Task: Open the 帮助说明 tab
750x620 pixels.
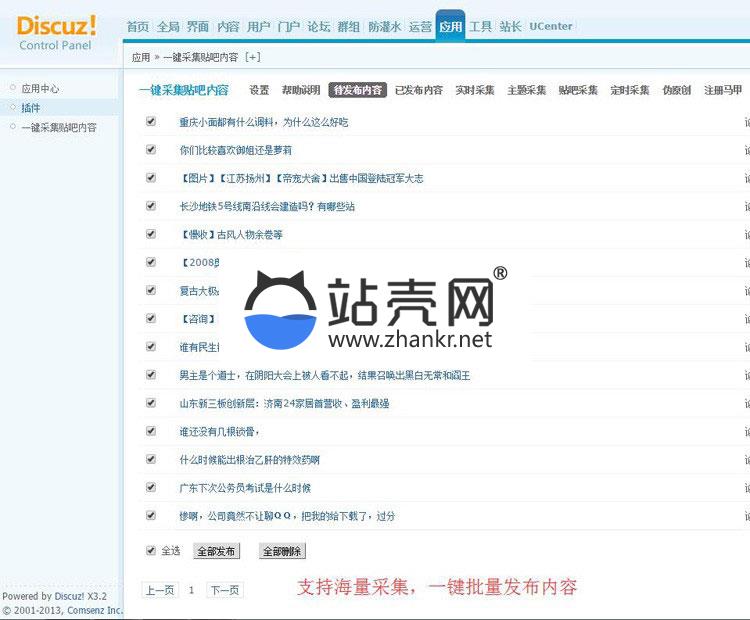Action: tap(301, 90)
